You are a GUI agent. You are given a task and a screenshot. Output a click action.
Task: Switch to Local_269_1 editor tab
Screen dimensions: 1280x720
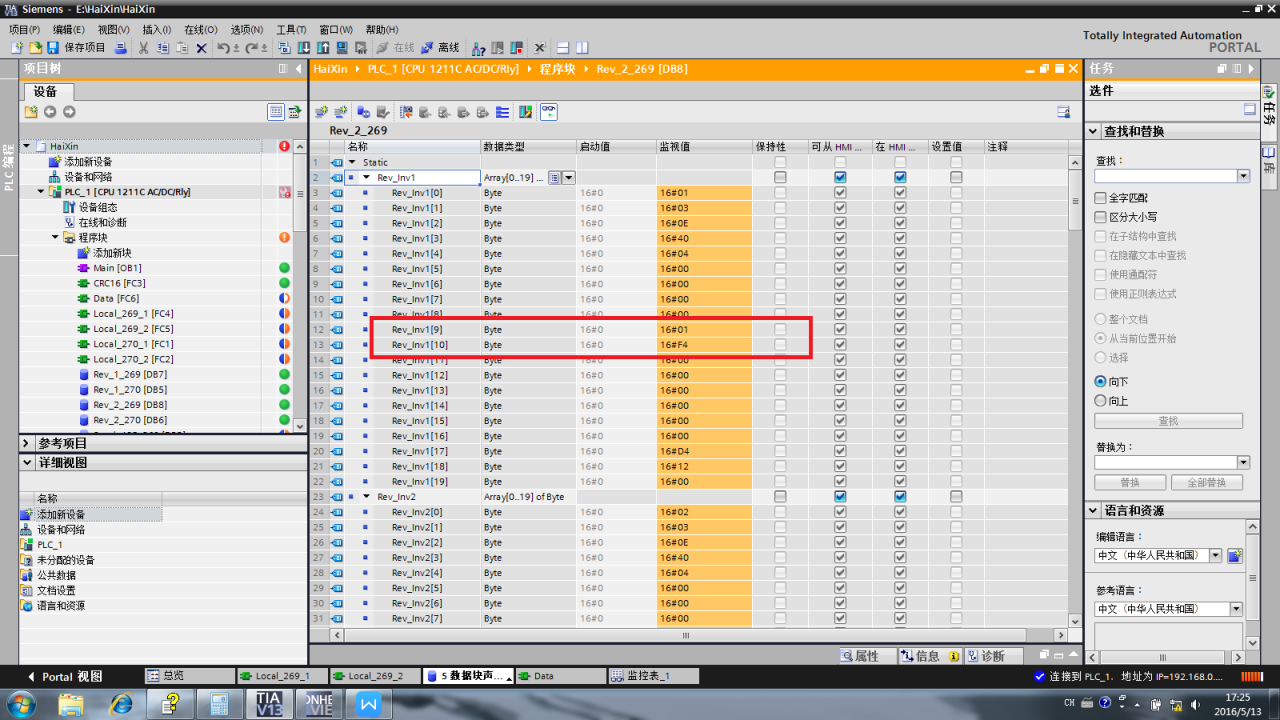point(281,676)
